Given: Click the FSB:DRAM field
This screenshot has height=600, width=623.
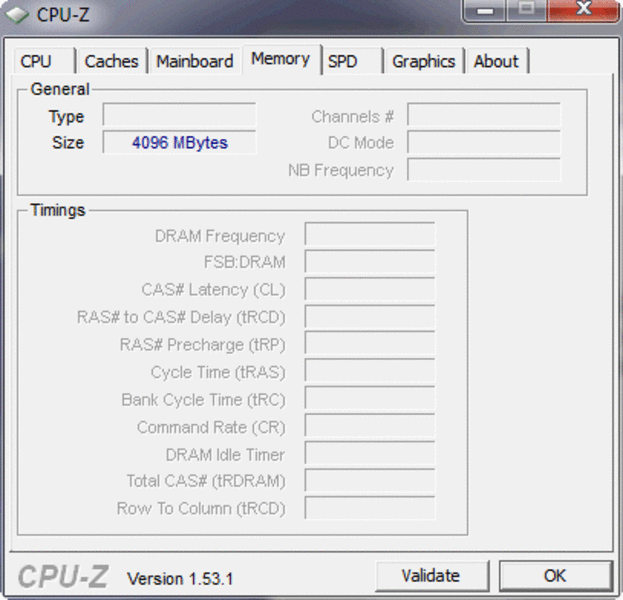Looking at the screenshot, I should 370,261.
